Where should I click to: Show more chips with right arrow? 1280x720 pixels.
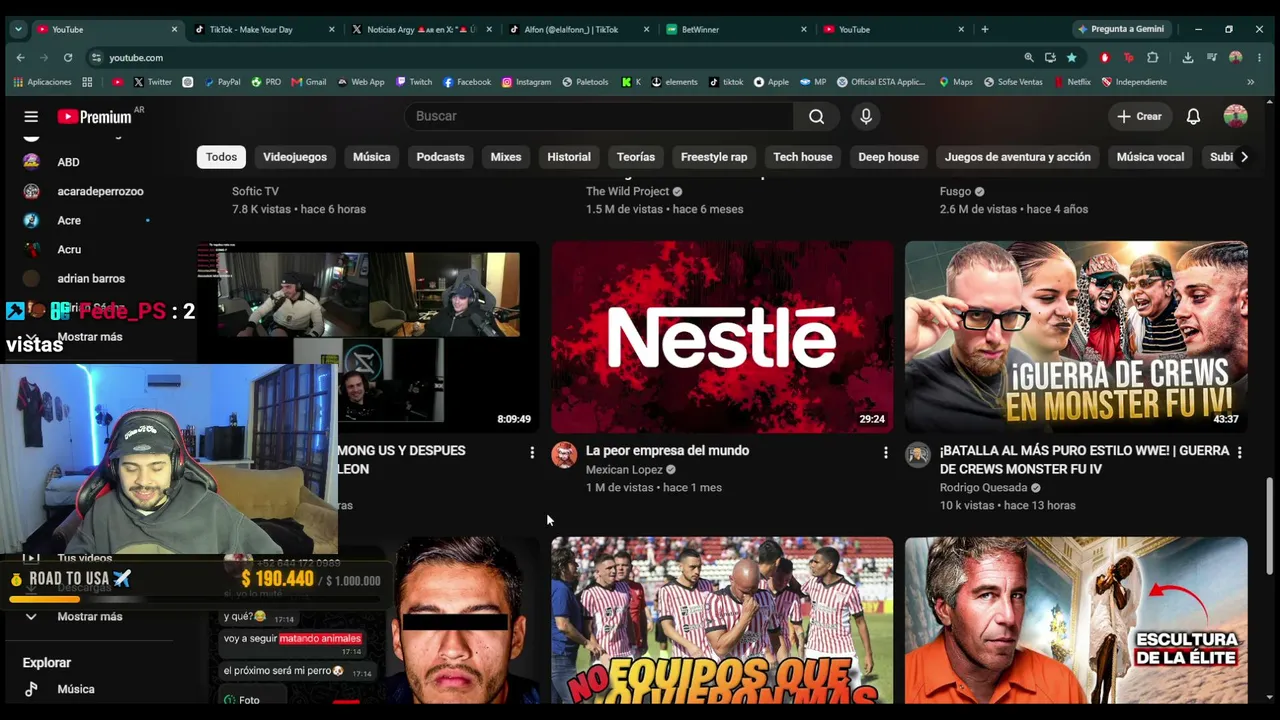pyautogui.click(x=1244, y=157)
